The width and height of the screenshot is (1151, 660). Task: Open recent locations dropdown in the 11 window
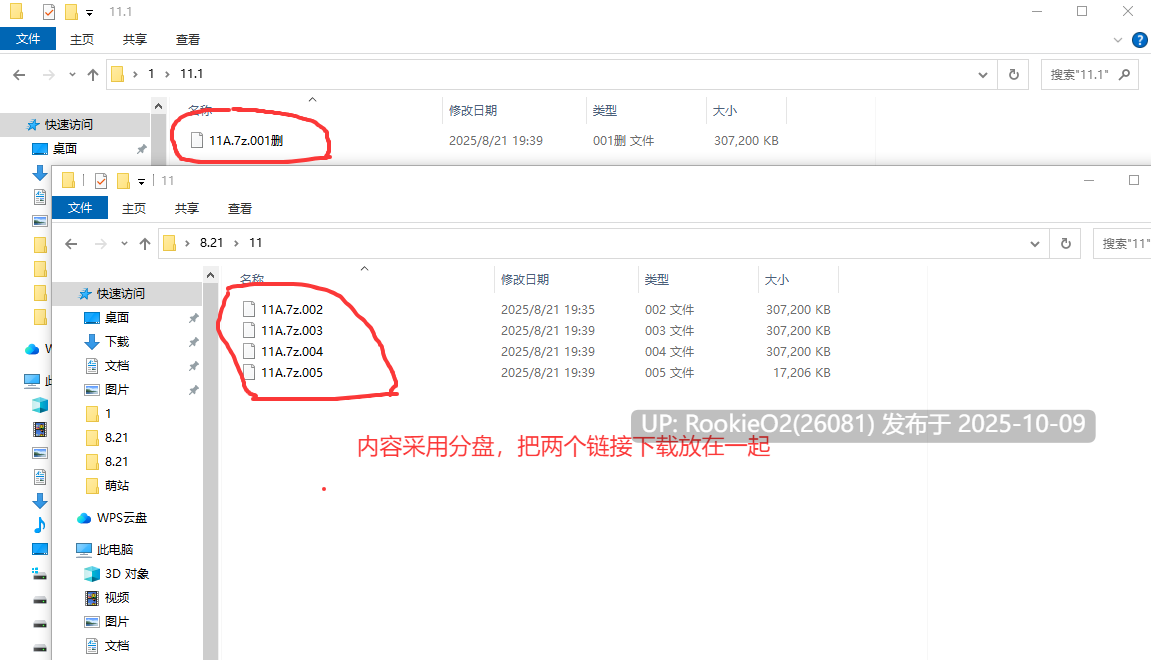pyautogui.click(x=124, y=244)
